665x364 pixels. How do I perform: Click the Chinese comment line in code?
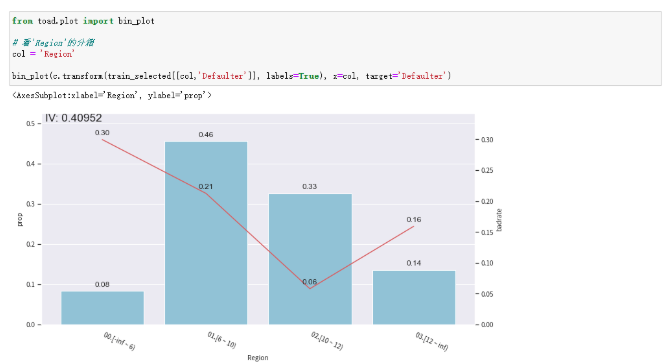click(x=53, y=43)
